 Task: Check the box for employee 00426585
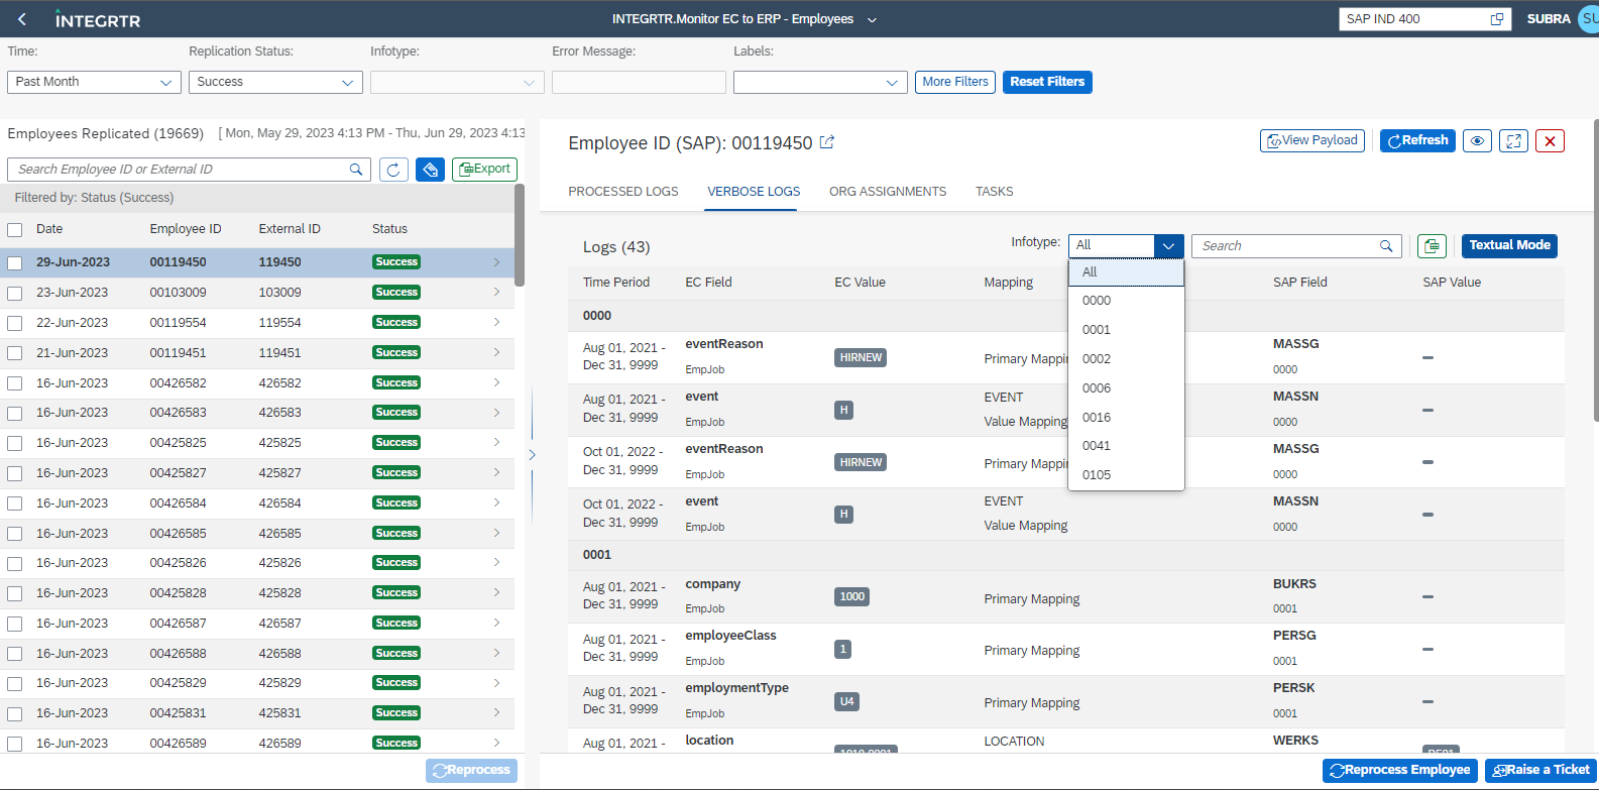(15, 533)
